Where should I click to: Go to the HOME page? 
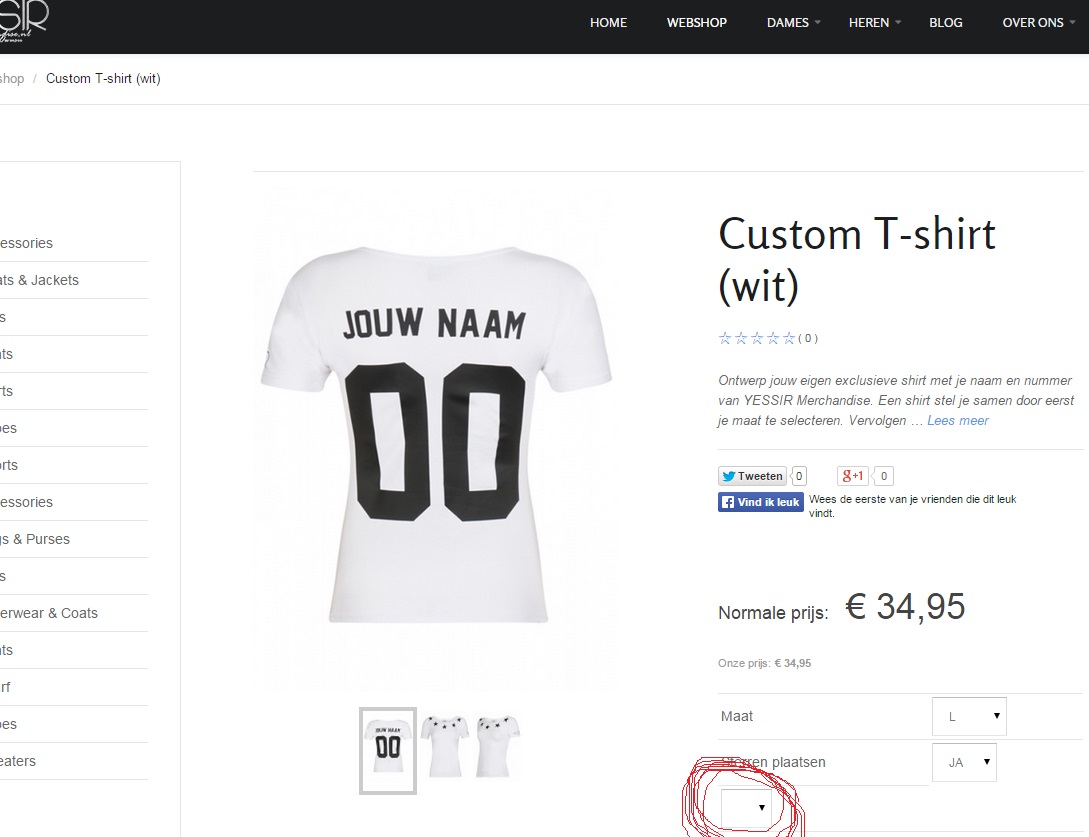(608, 22)
